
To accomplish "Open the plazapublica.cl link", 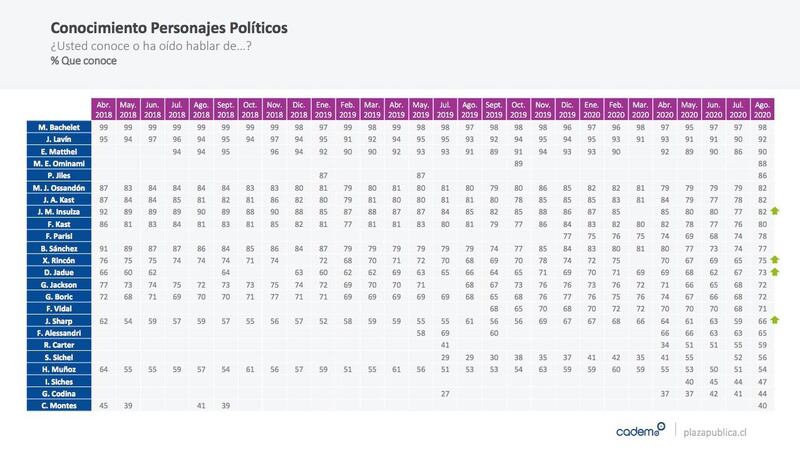I will tap(715, 432).
